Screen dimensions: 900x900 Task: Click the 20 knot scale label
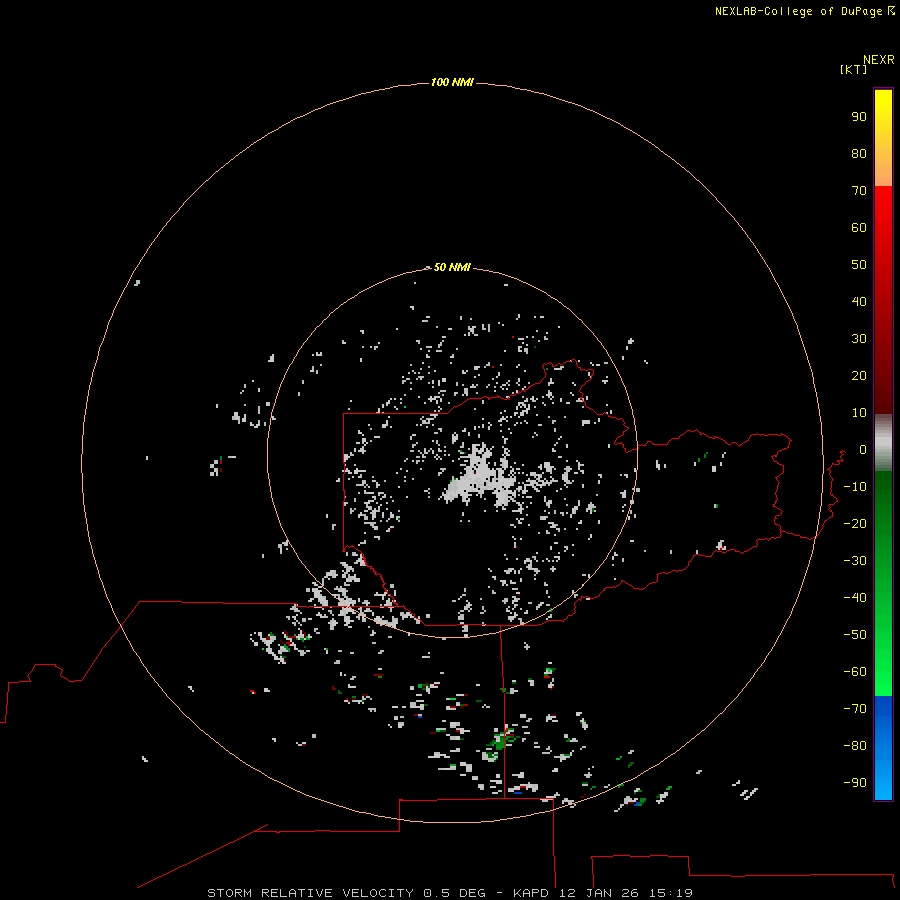(859, 376)
